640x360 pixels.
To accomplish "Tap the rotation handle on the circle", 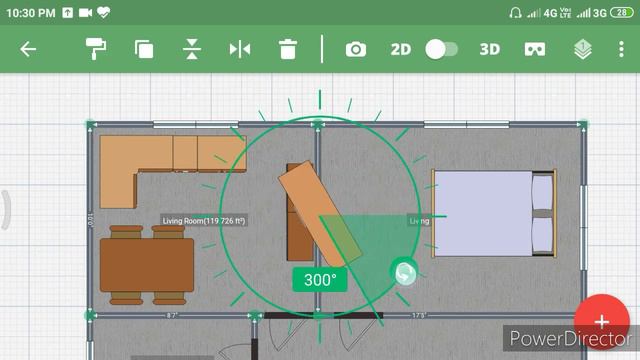I will [404, 273].
